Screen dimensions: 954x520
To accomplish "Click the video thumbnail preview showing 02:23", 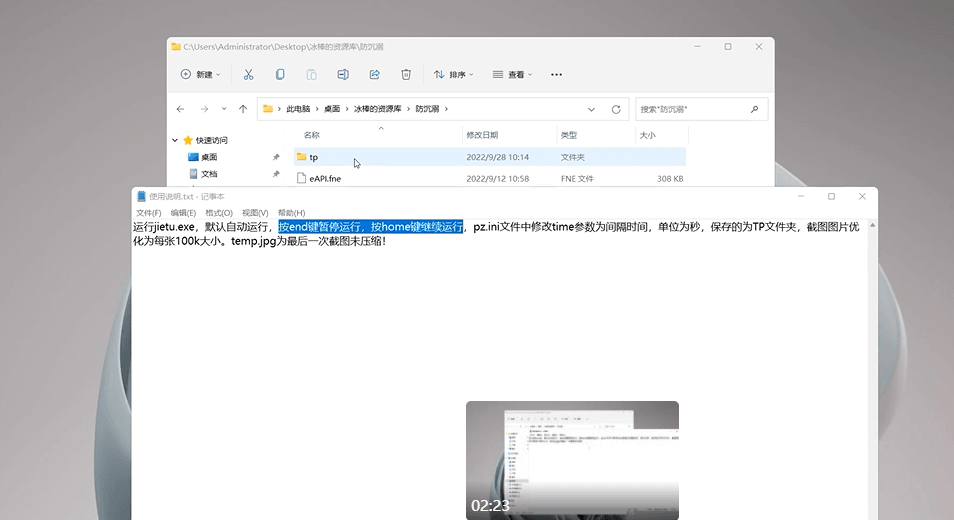I will [572, 459].
